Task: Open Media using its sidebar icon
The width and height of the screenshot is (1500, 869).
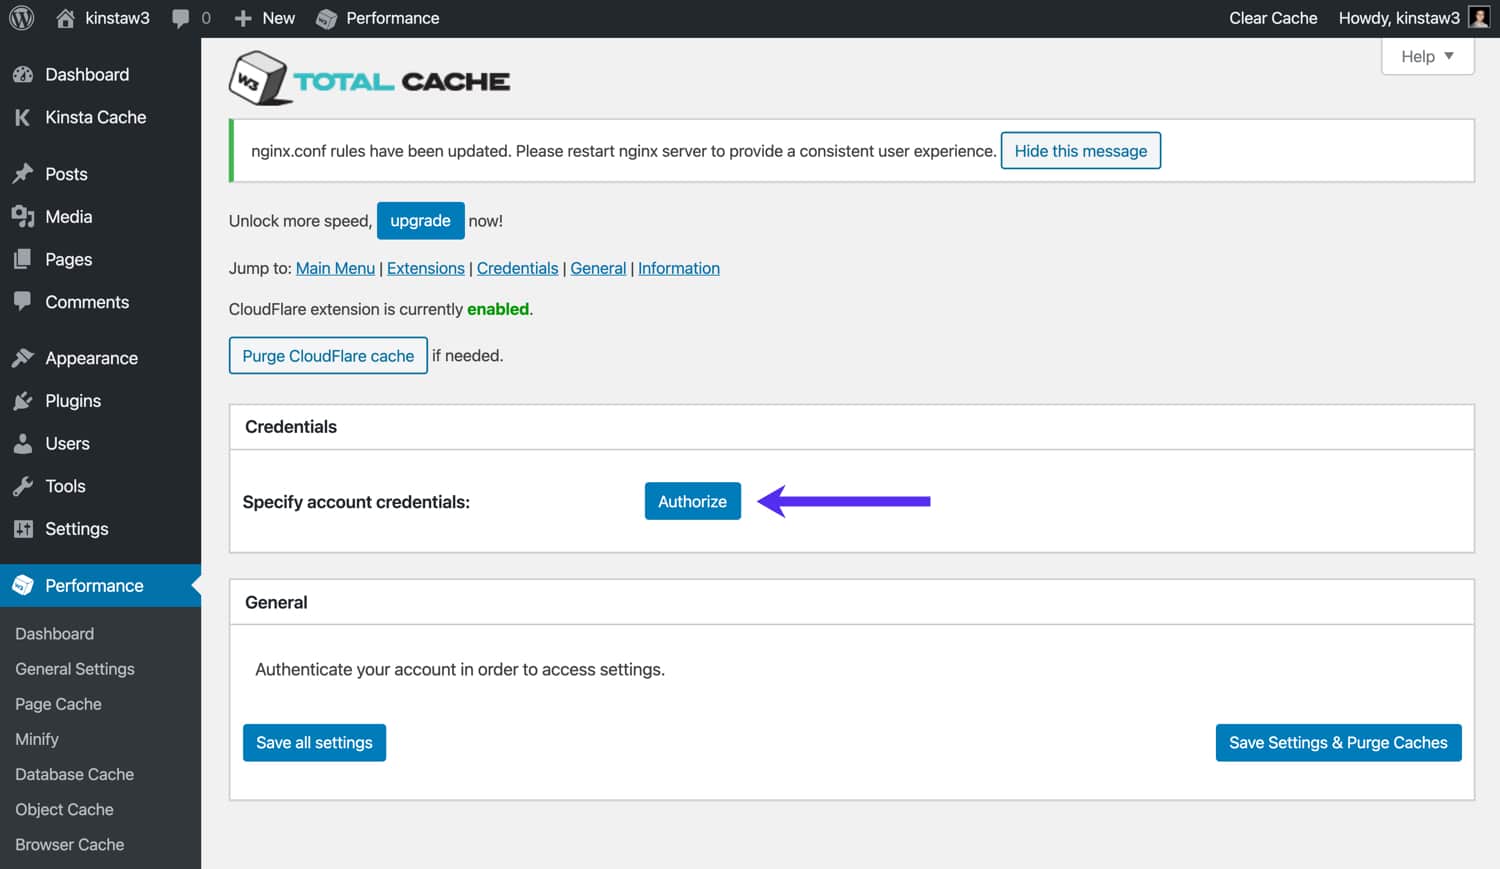Action: 22,216
